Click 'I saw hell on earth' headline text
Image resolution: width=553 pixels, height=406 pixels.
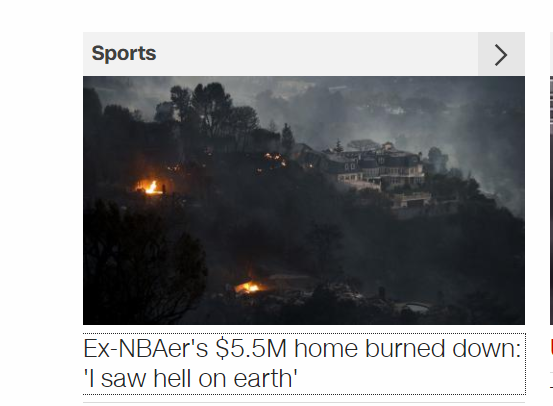[190, 378]
